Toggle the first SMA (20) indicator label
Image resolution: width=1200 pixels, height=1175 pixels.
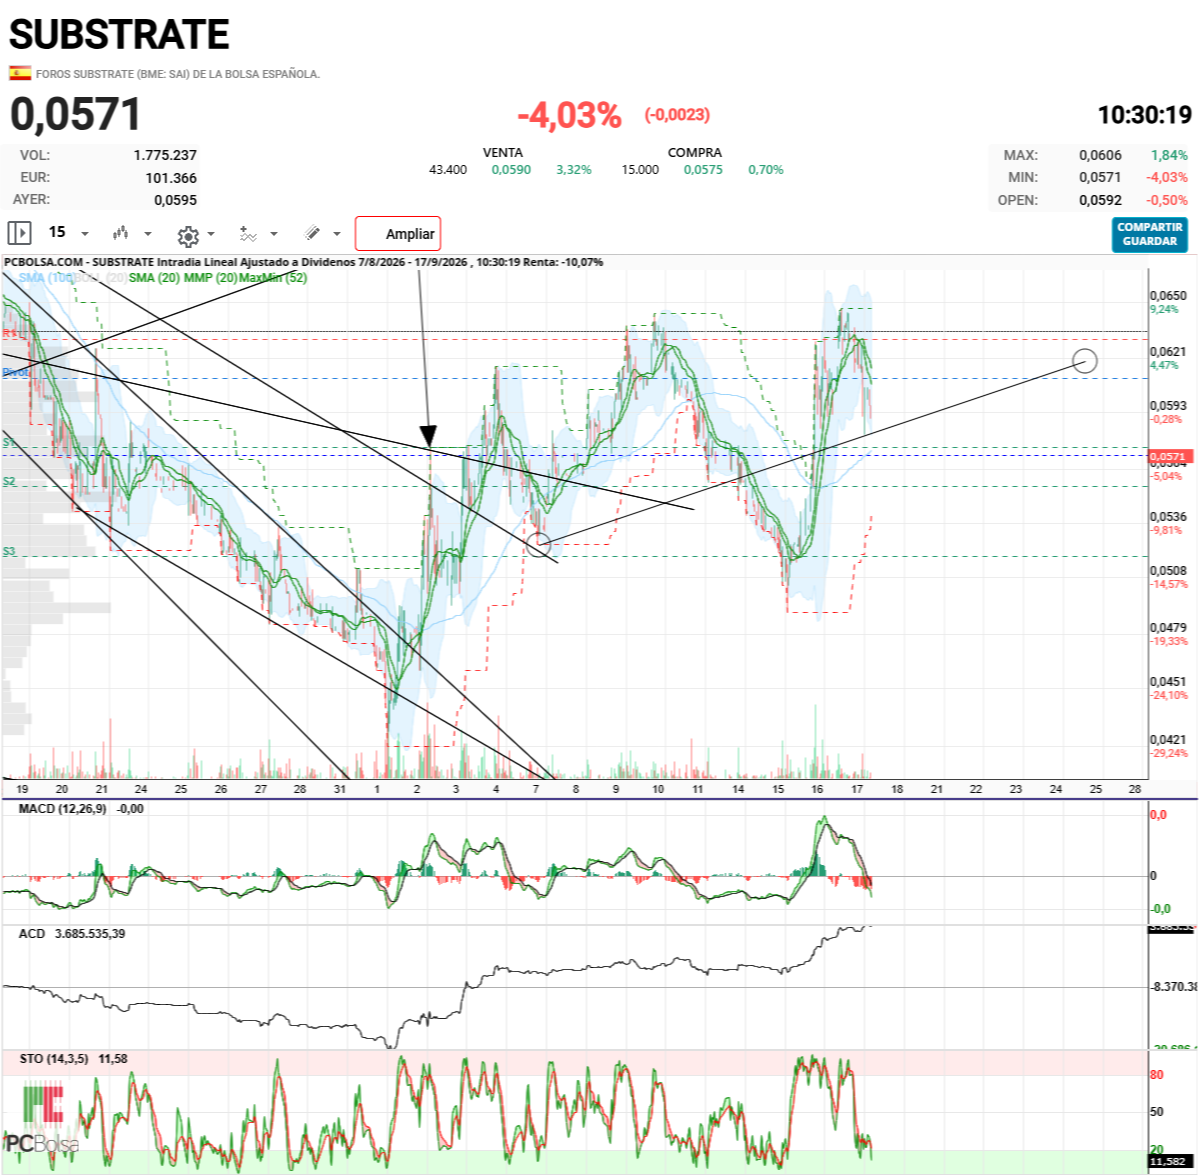click(x=154, y=277)
